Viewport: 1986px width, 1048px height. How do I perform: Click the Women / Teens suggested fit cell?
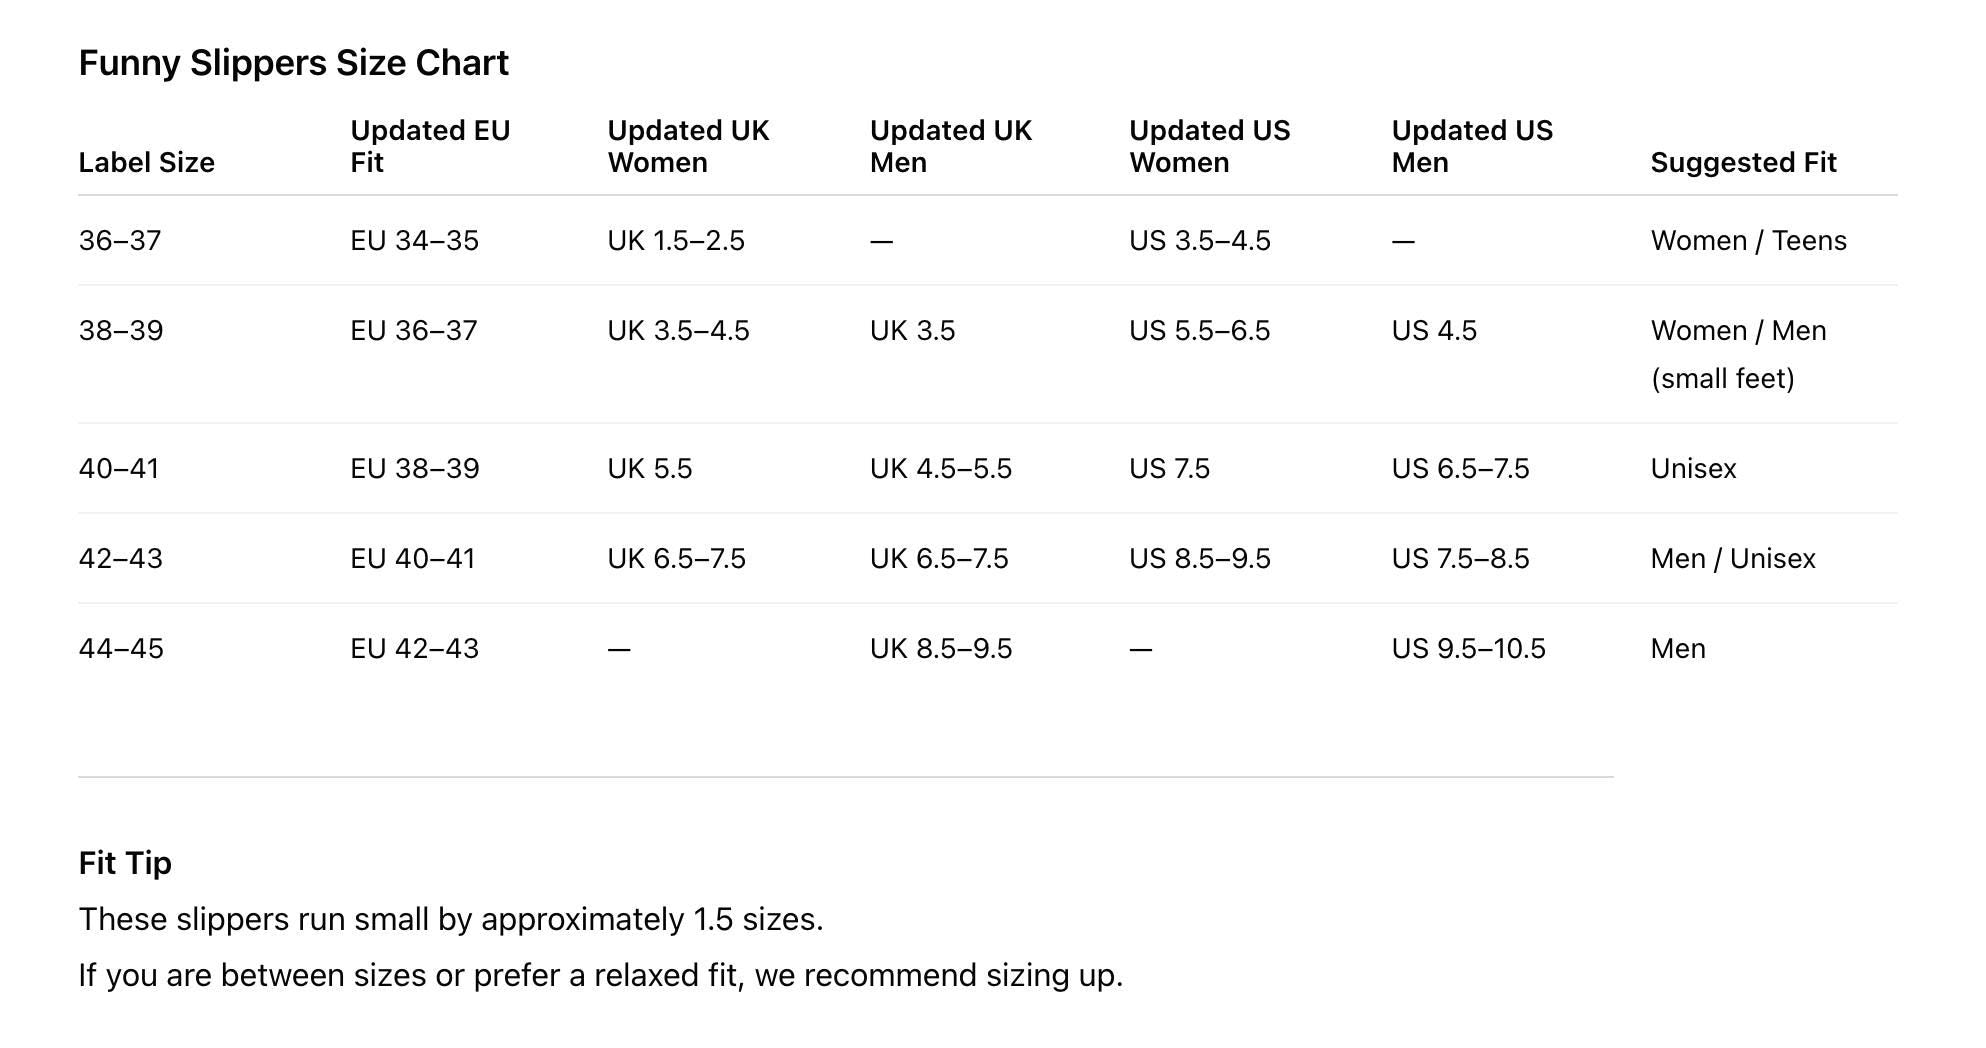click(x=1748, y=241)
